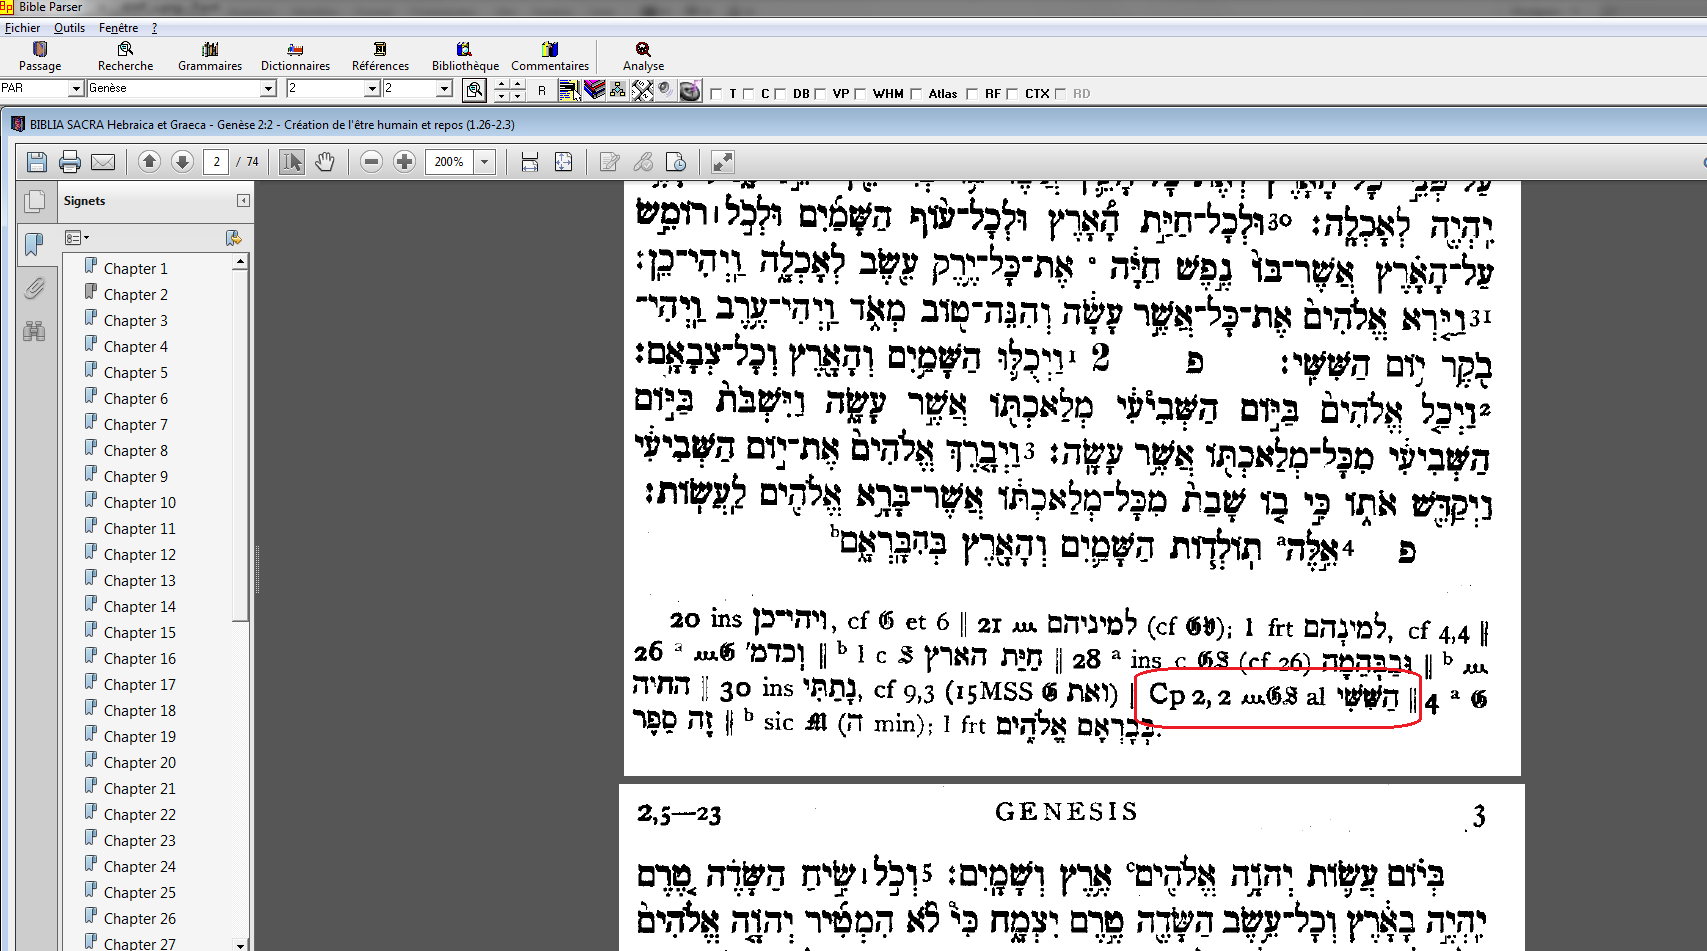Open the Grammaires tool
This screenshot has width=1707, height=951.
point(210,56)
